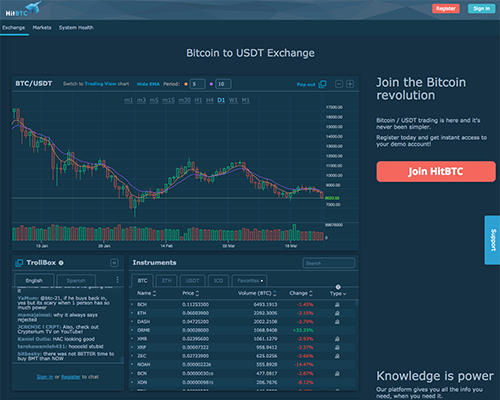Click the Trading View chart link
Screen dimensions: 500x400
[x=100, y=84]
